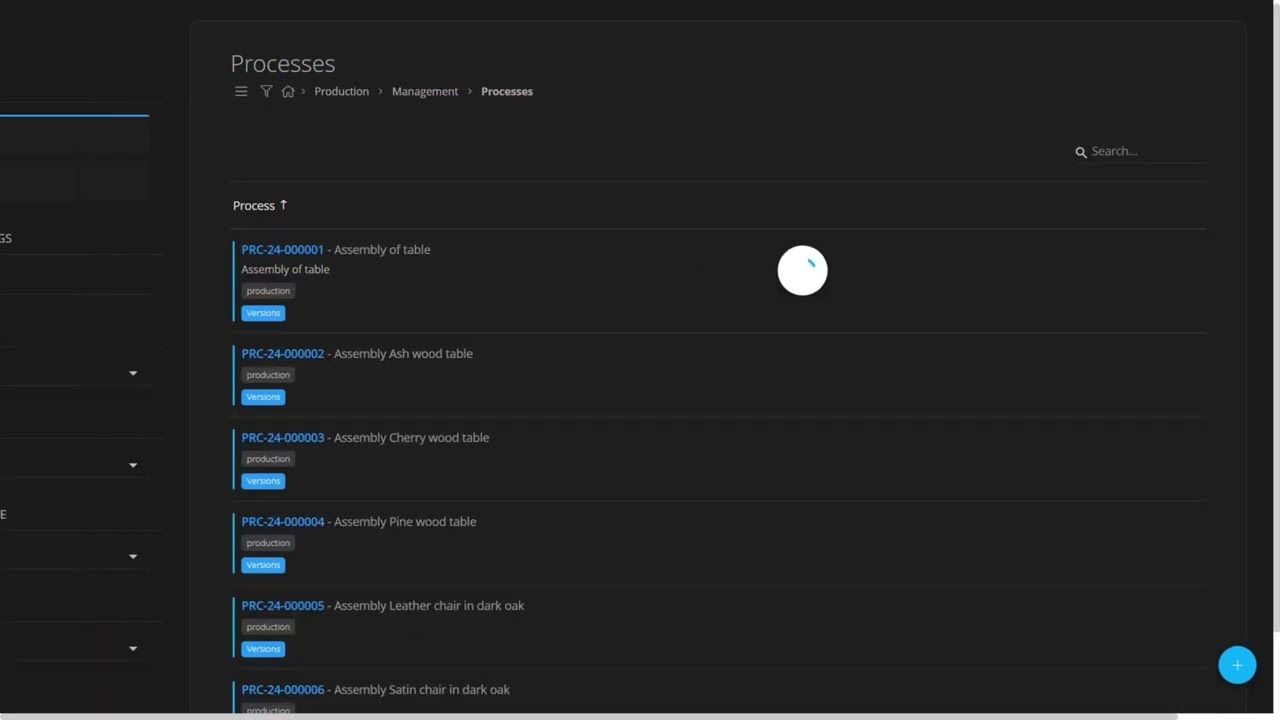Viewport: 1280px width, 720px height.
Task: Expand first sidebar dropdown arrow
Action: [133, 373]
